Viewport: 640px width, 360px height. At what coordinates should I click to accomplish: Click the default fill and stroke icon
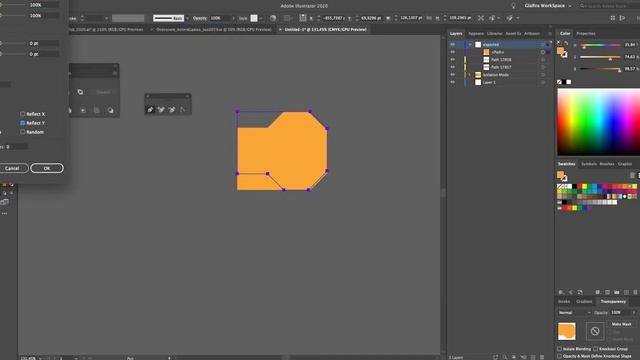[x=559, y=43]
